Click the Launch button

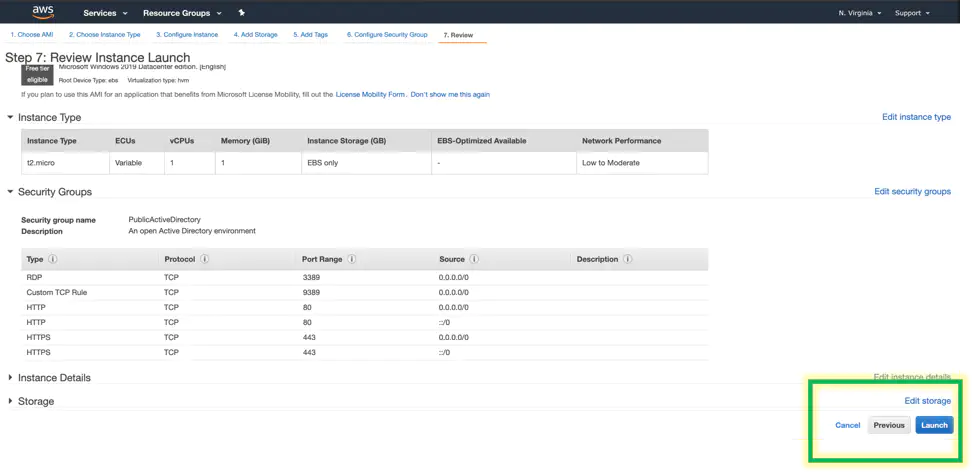coord(934,425)
